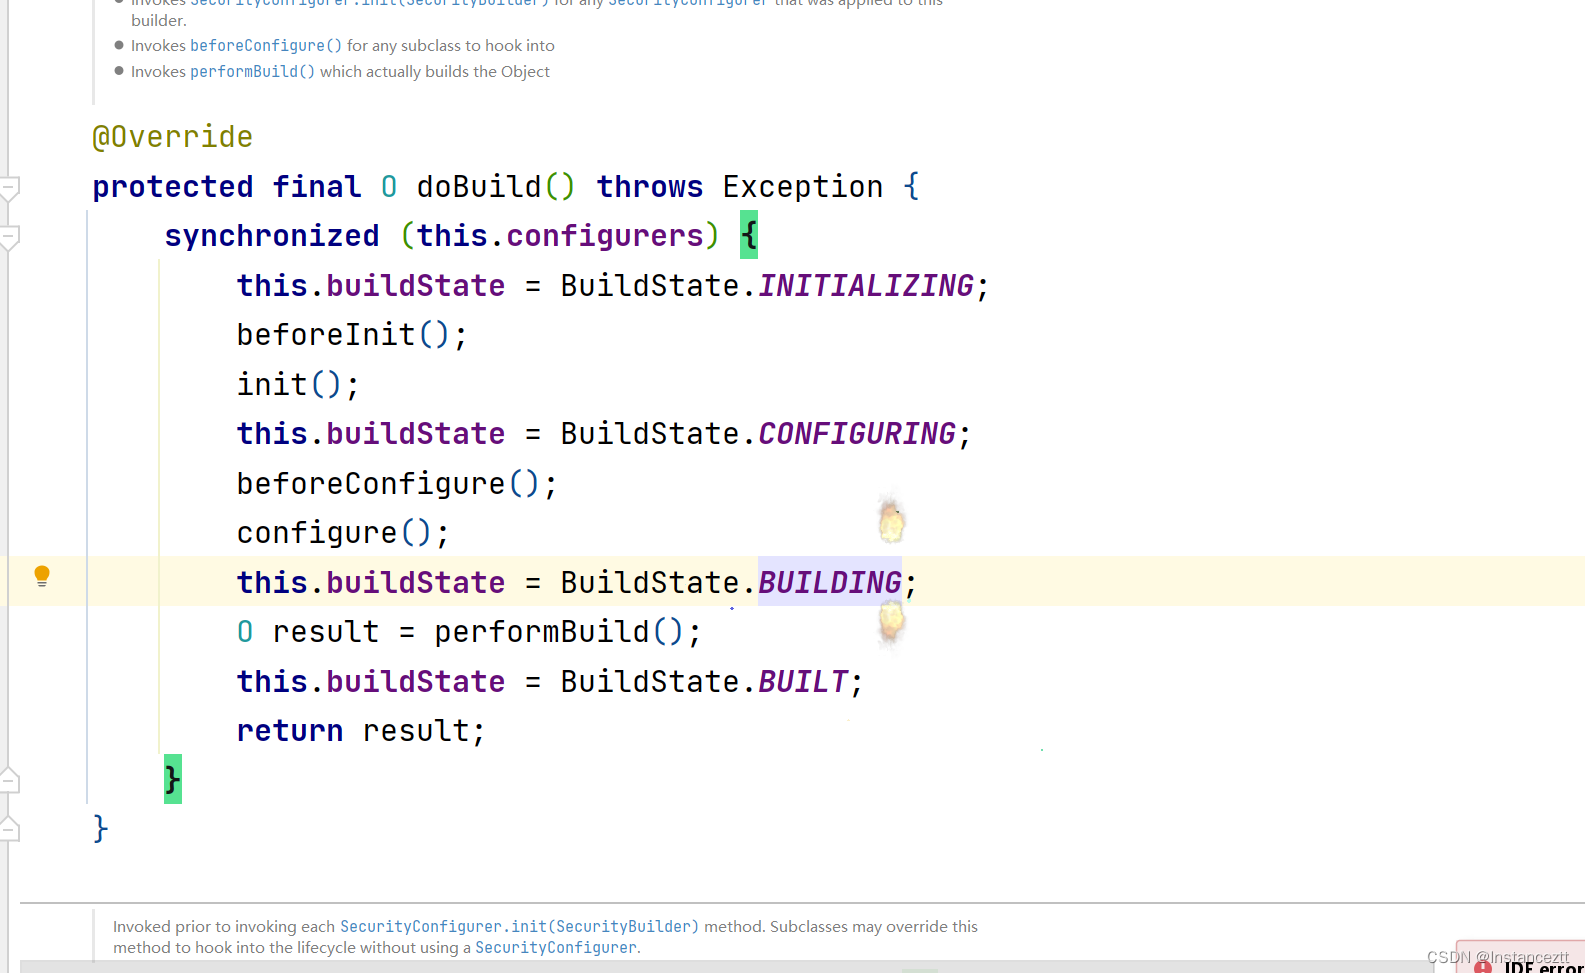Click the doBuild method name
Screen dimensions: 1585x973
point(479,187)
